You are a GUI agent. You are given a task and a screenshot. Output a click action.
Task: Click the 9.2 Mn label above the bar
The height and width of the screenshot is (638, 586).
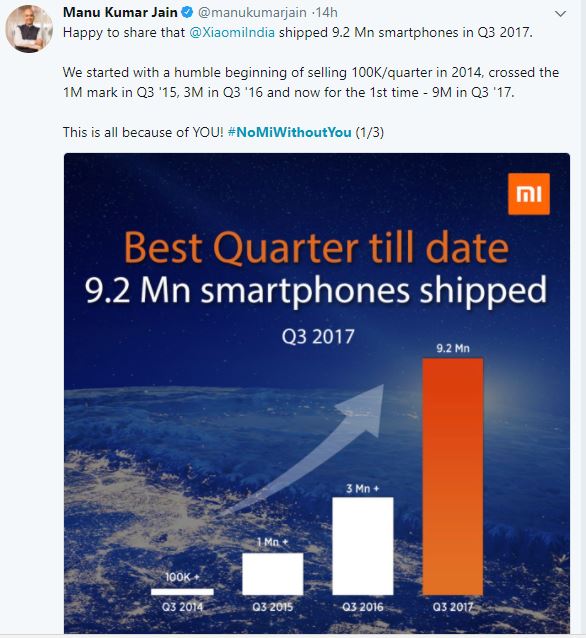click(x=453, y=348)
